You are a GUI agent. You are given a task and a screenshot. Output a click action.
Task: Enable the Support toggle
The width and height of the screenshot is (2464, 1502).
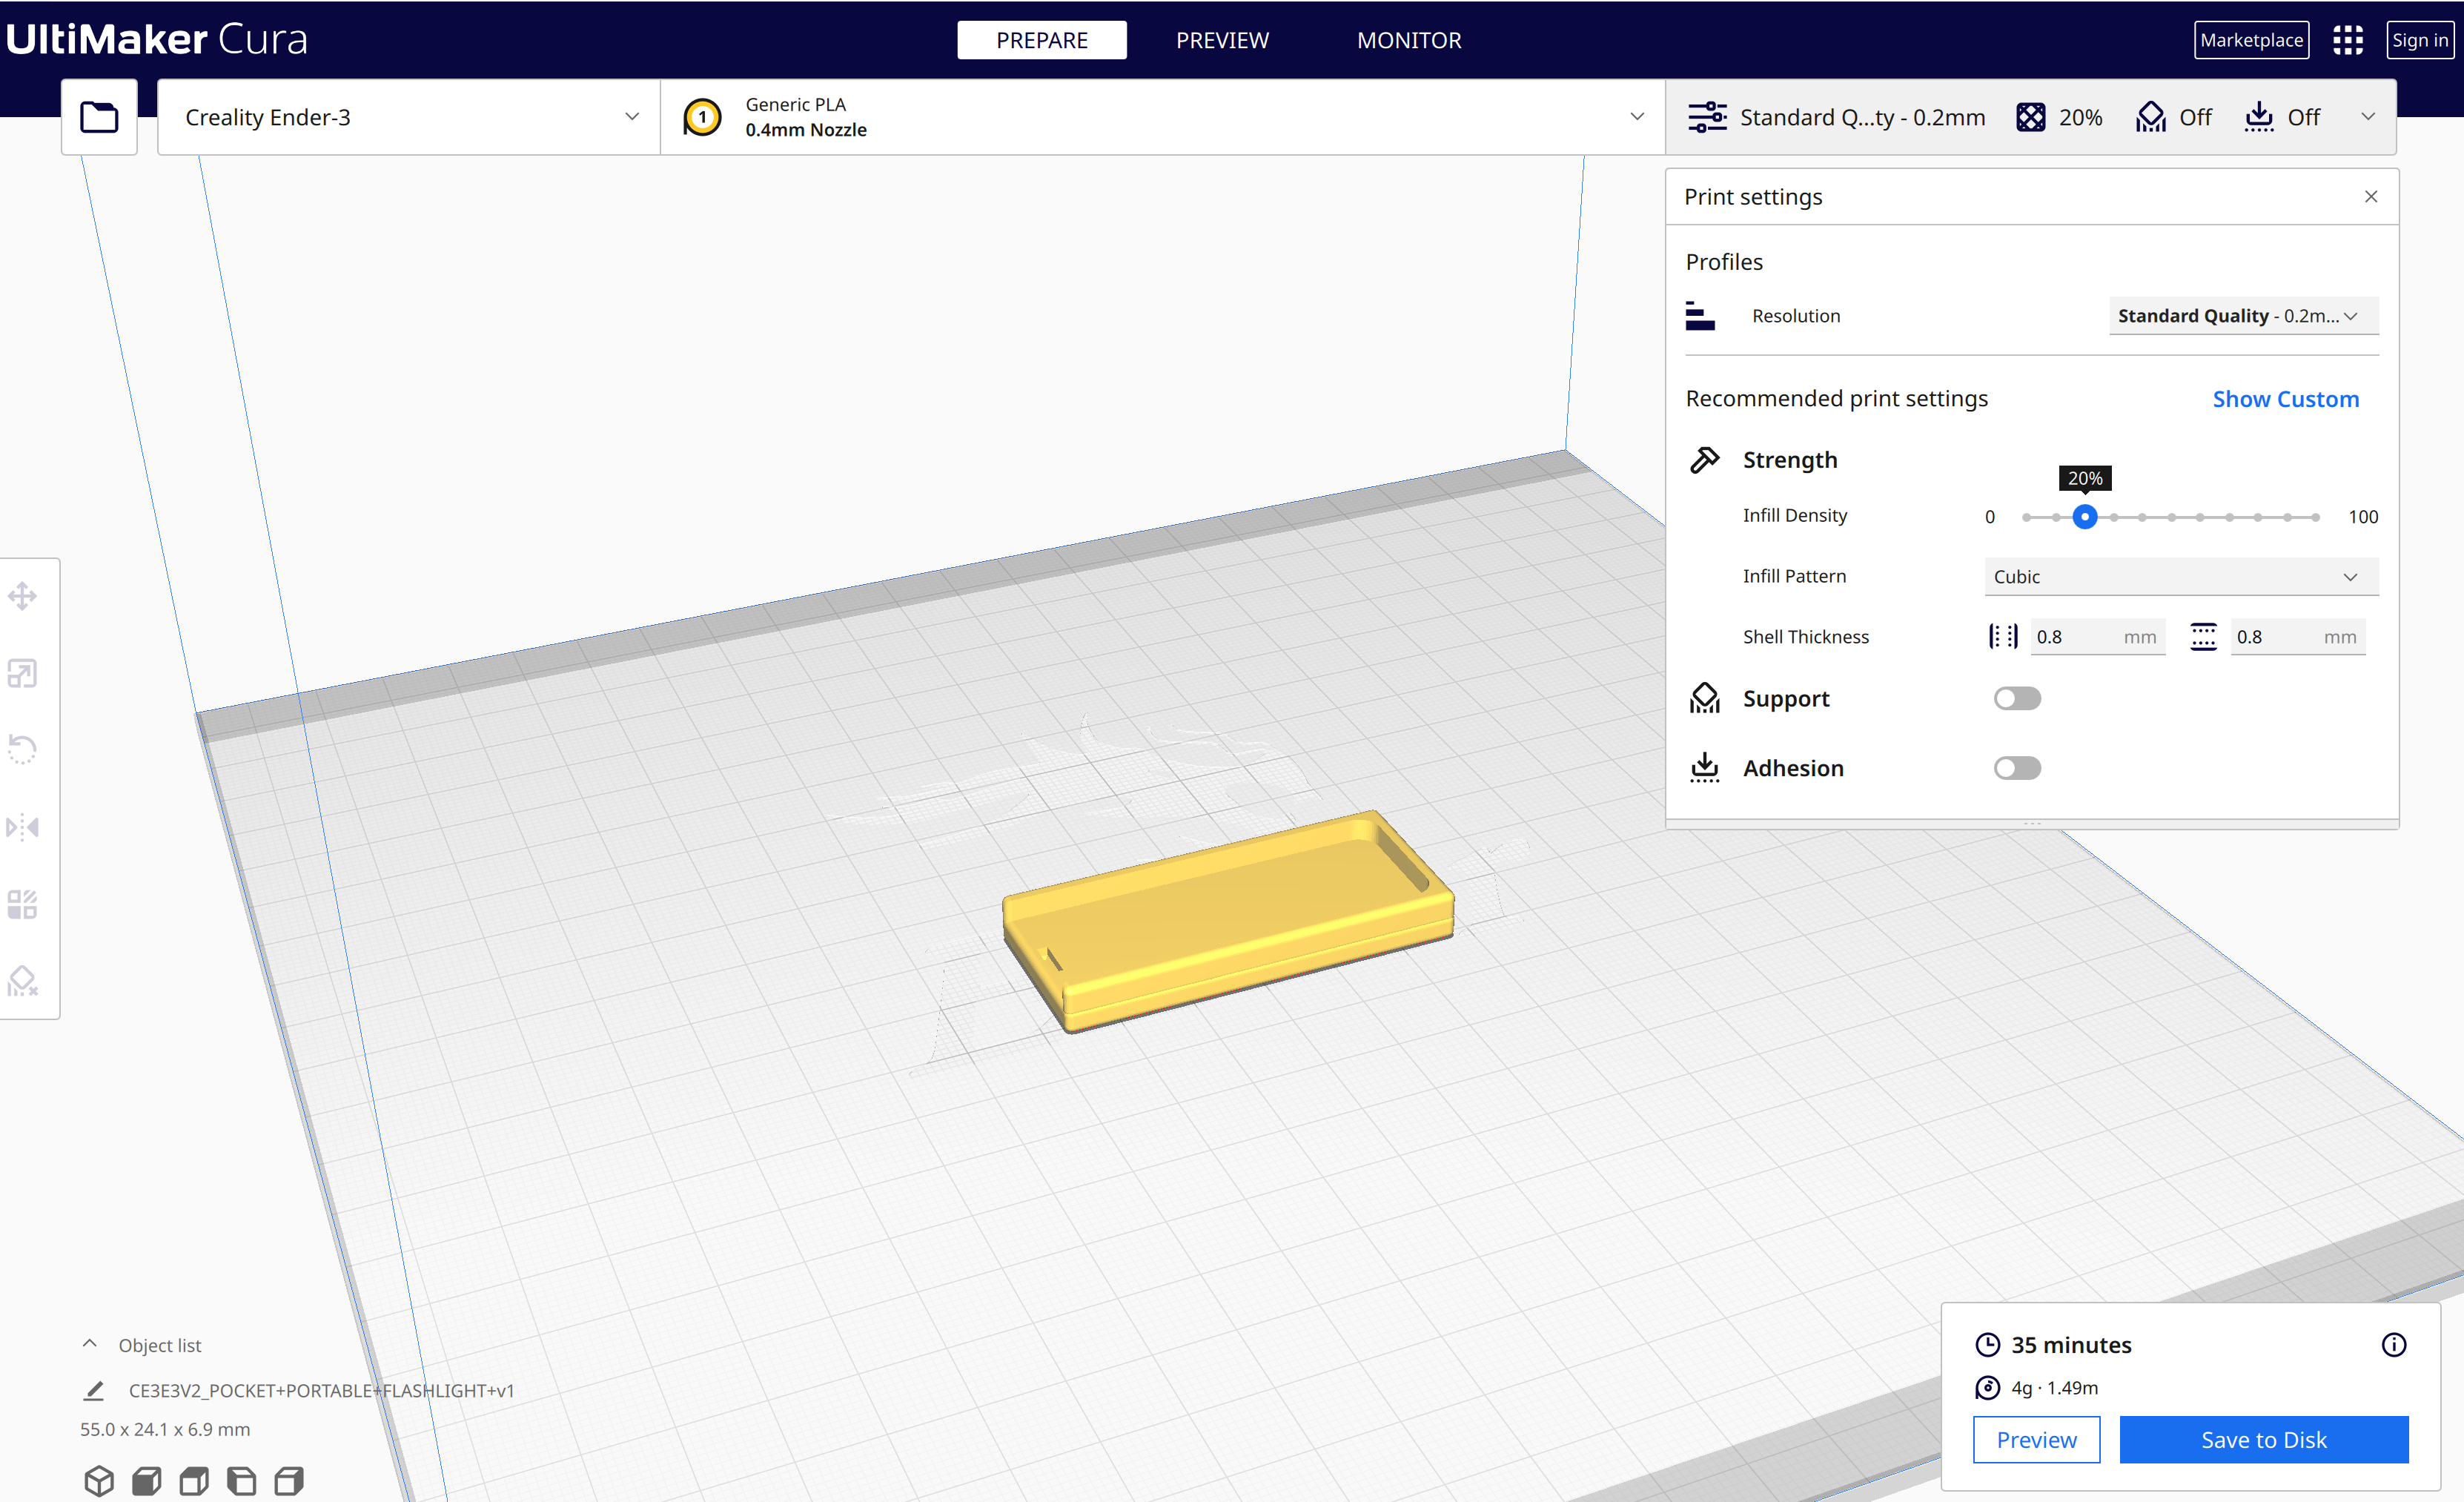2016,698
